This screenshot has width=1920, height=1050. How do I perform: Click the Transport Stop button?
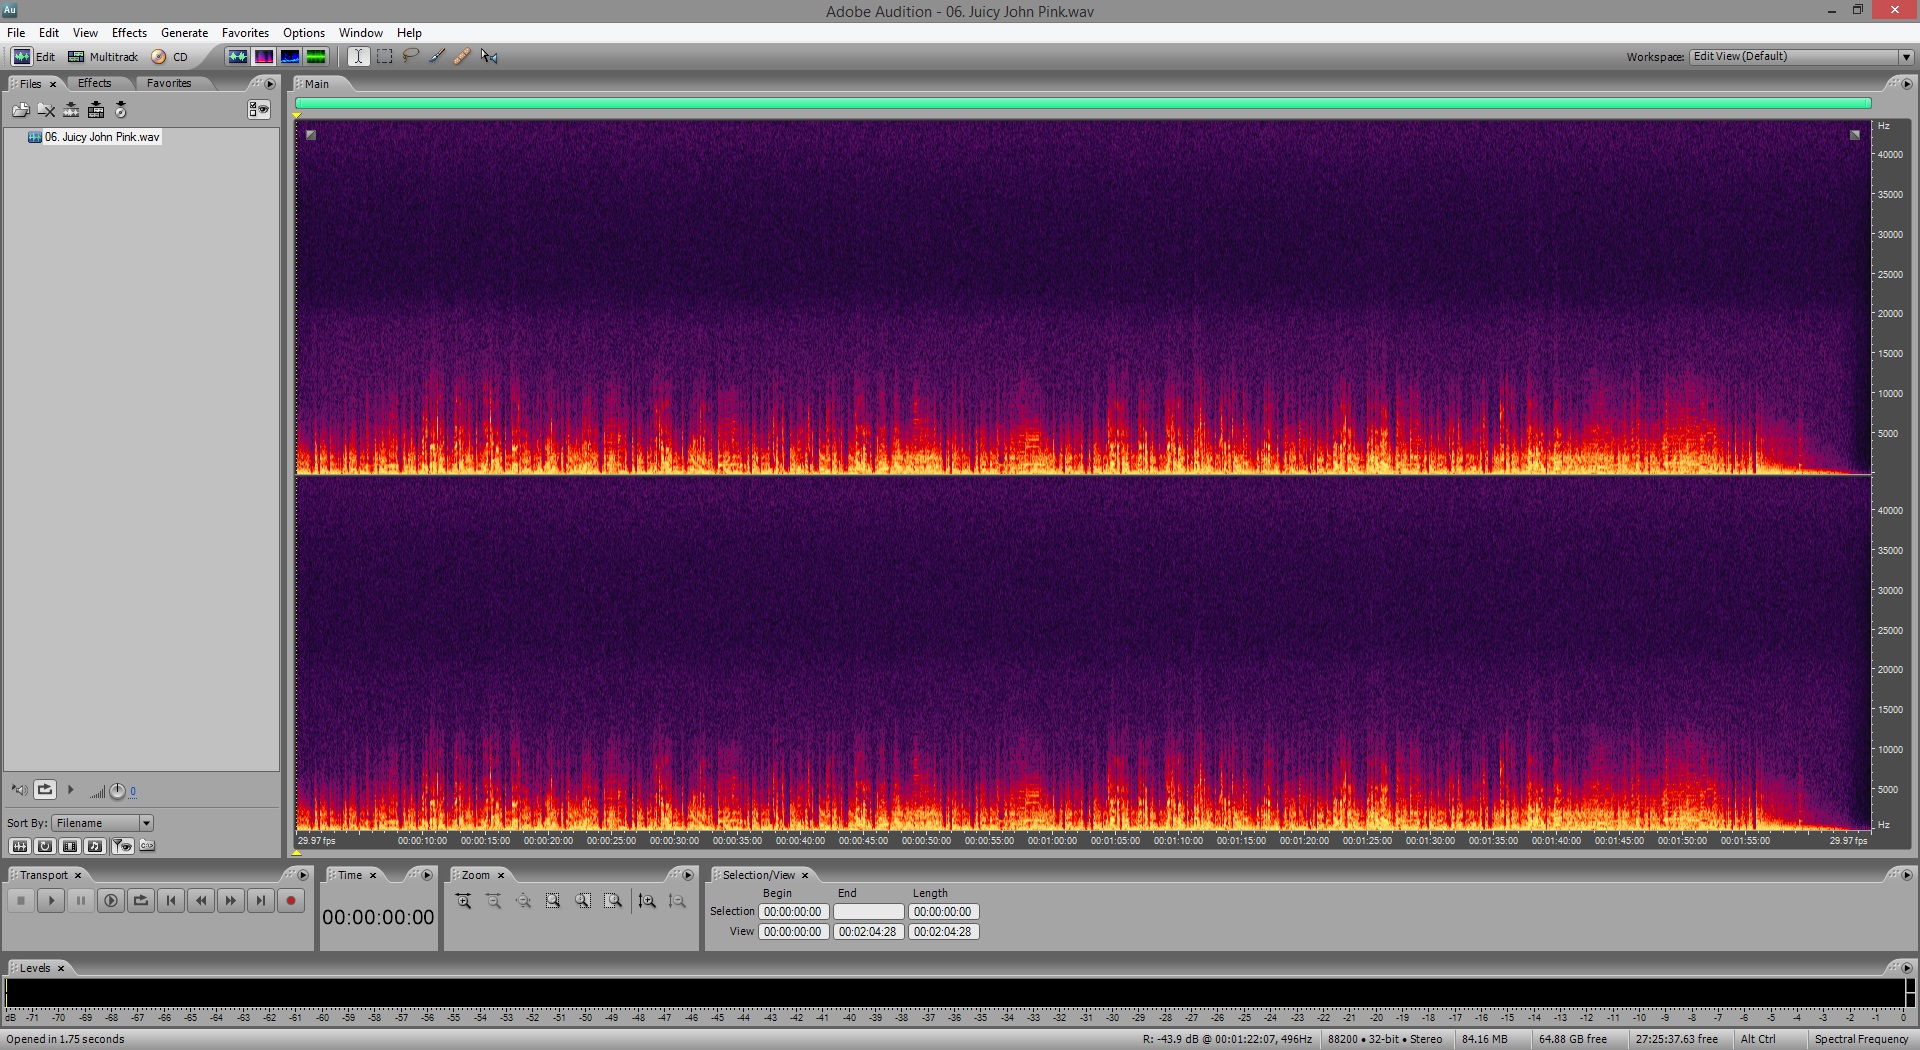[20, 901]
